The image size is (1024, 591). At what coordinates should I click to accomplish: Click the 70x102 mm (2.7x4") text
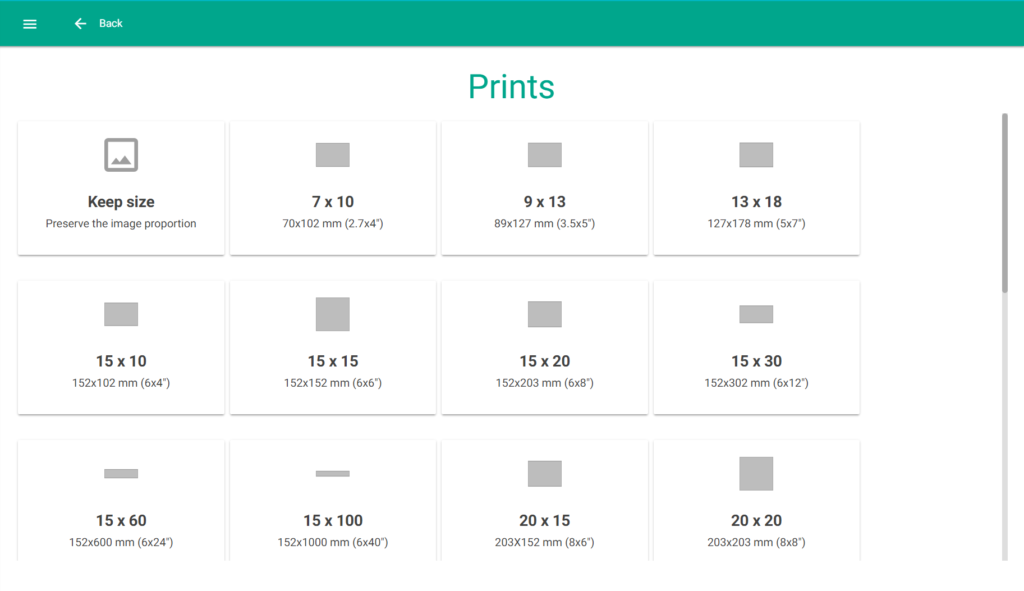pyautogui.click(x=332, y=223)
